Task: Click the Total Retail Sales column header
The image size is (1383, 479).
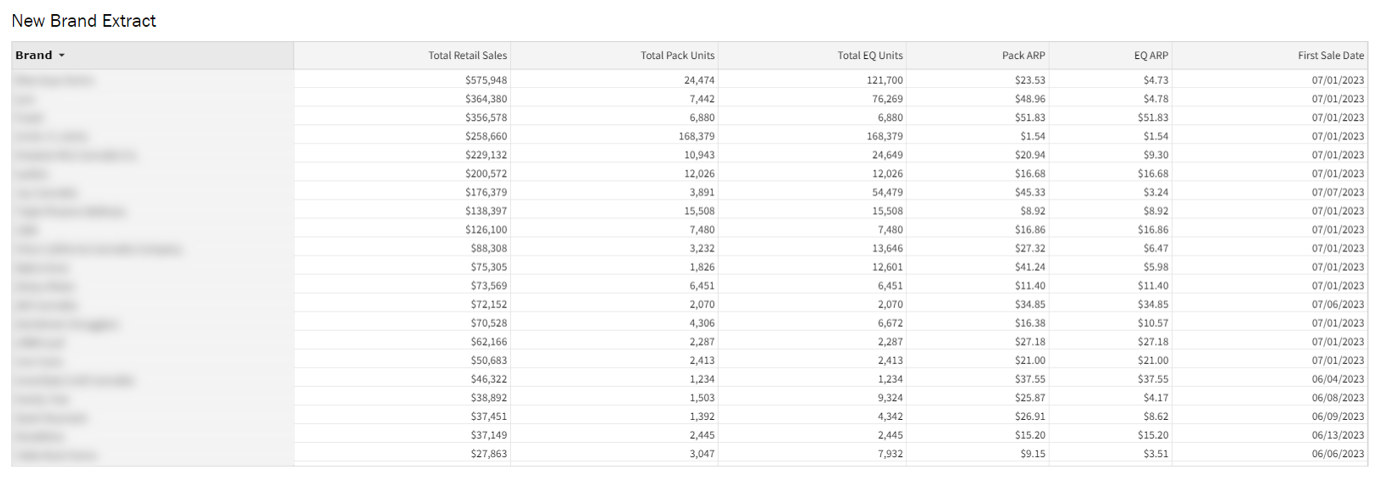Action: click(x=467, y=56)
